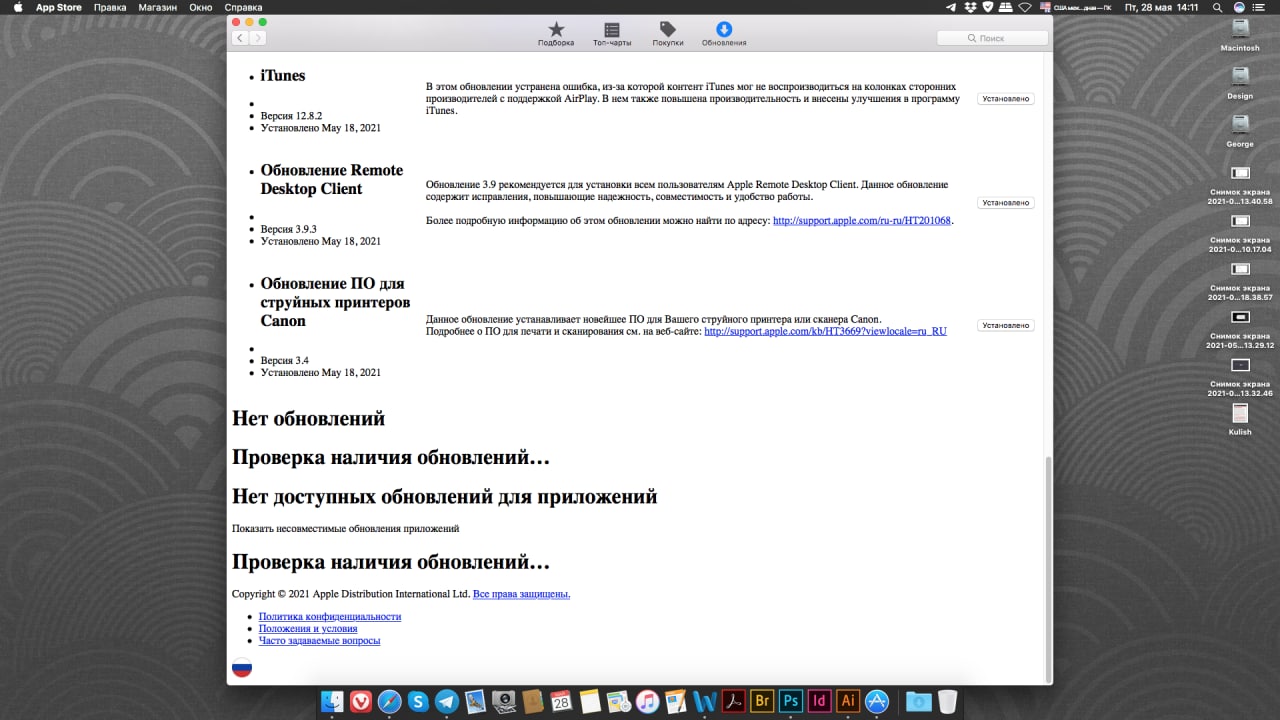The width and height of the screenshot is (1280, 720).
Task: Open Skype from the Dock
Action: point(418,701)
